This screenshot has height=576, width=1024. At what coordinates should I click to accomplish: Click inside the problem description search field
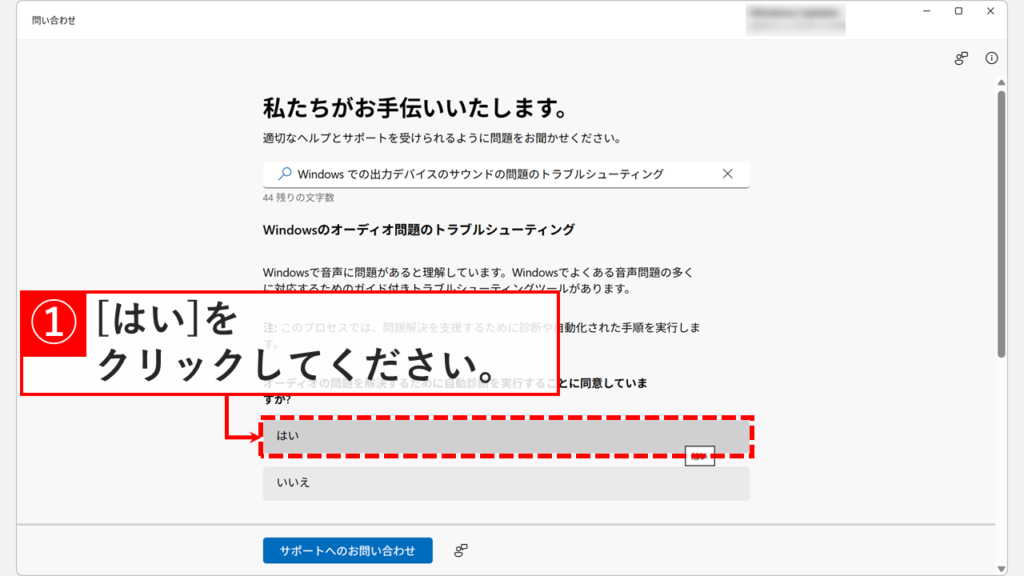coord(500,174)
